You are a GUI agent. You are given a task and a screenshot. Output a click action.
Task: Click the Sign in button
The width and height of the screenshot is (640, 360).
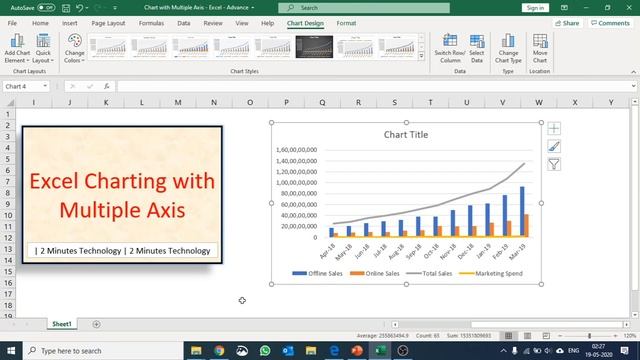[535, 8]
